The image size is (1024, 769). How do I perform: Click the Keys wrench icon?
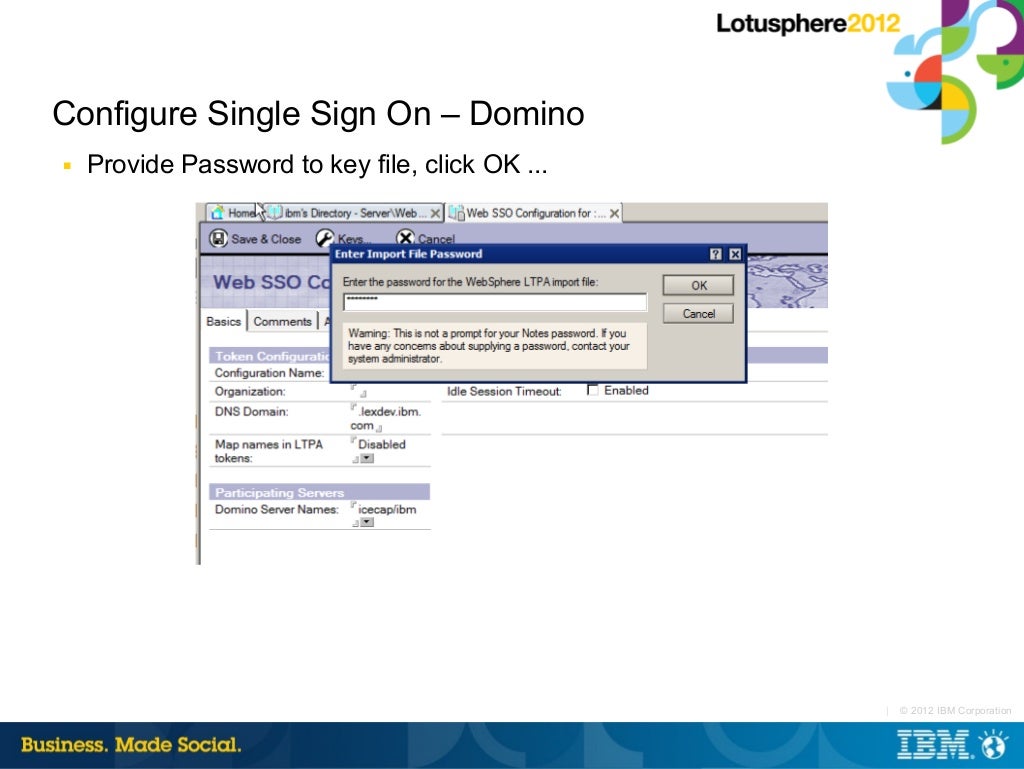tap(325, 238)
